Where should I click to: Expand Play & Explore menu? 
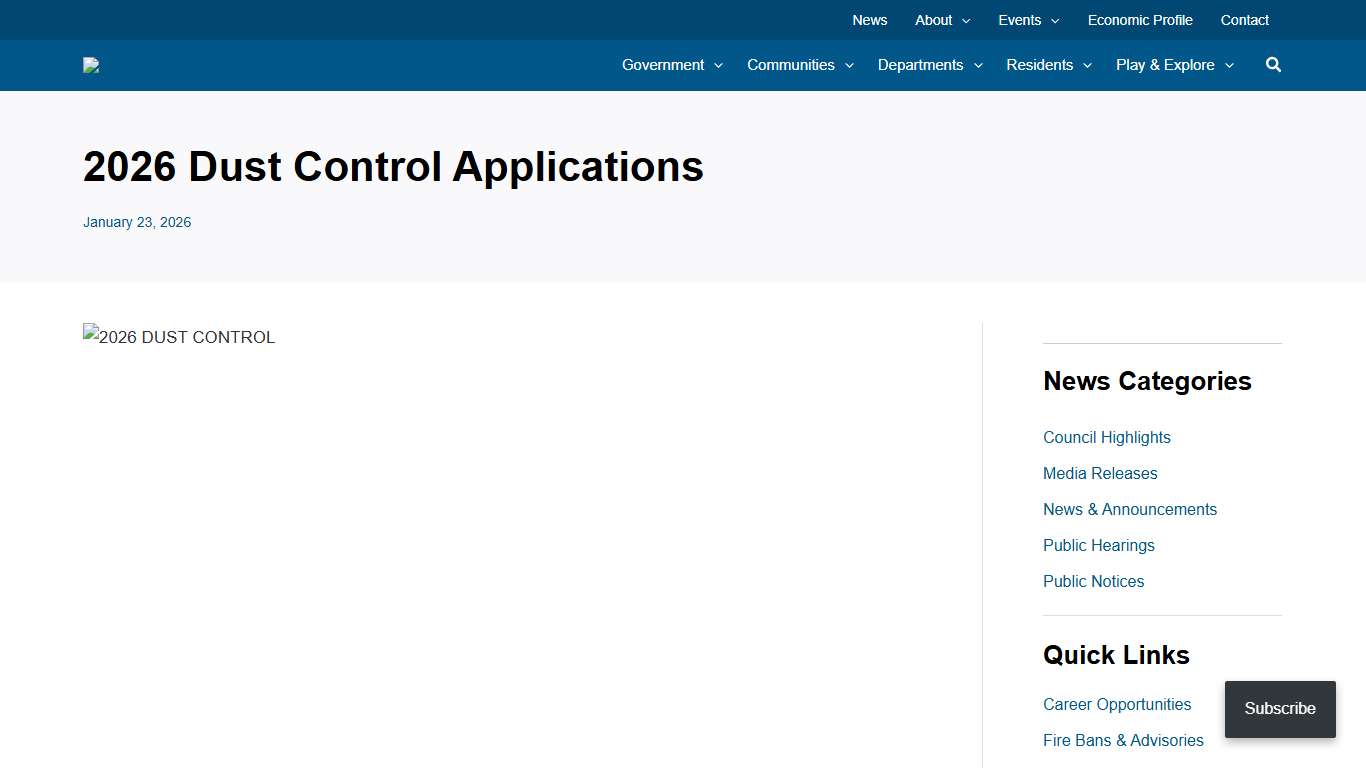(1175, 65)
